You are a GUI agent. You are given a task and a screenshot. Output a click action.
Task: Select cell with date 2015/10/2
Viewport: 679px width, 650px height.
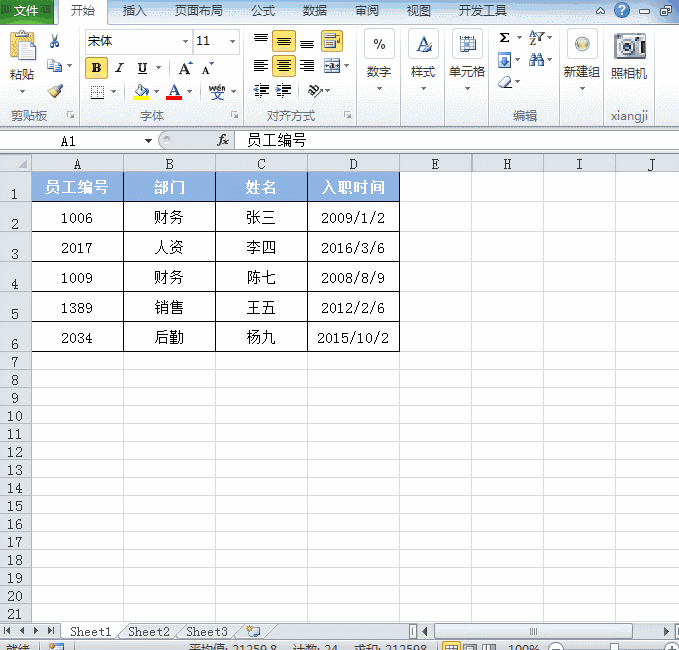click(x=353, y=337)
